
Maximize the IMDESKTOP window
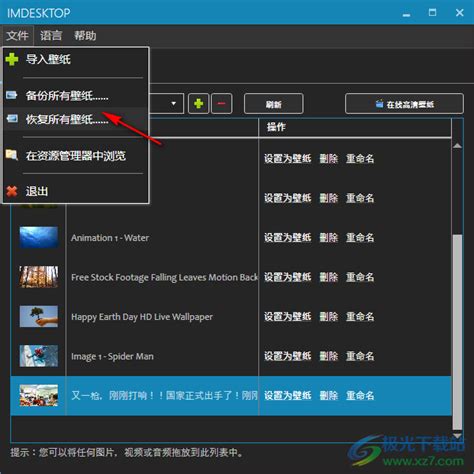pyautogui.click(x=432, y=13)
